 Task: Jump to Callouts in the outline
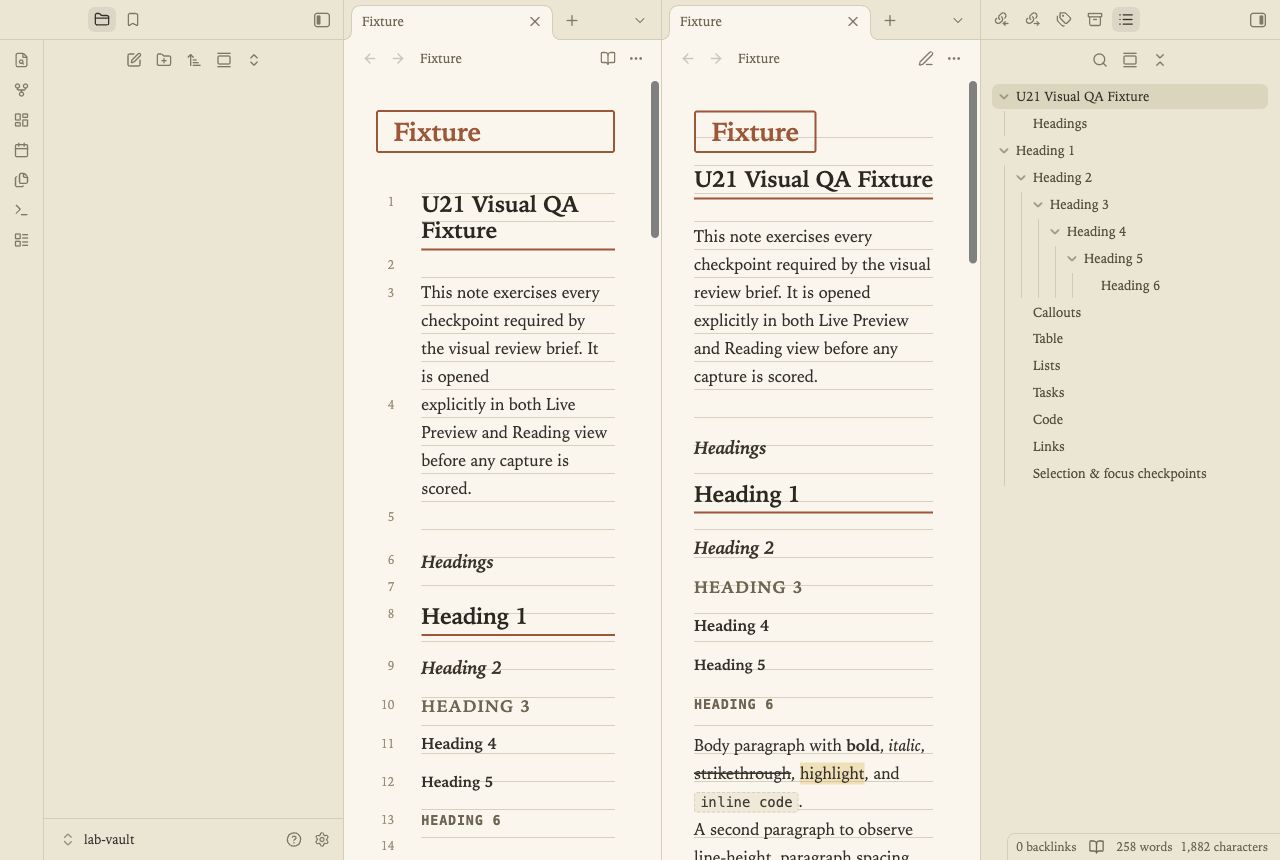[1057, 313]
